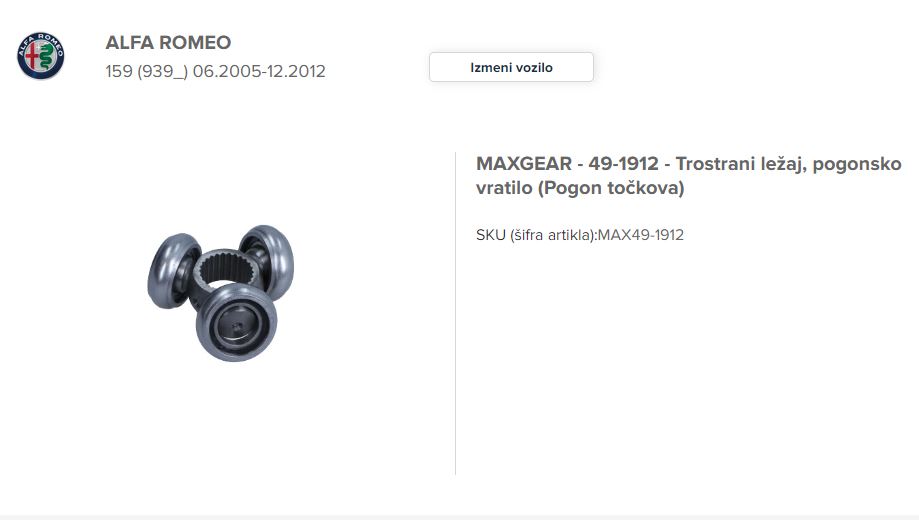This screenshot has width=919, height=520.
Task: Click the red cross inside the Alfa Romeo emblem
Action: pos(32,57)
